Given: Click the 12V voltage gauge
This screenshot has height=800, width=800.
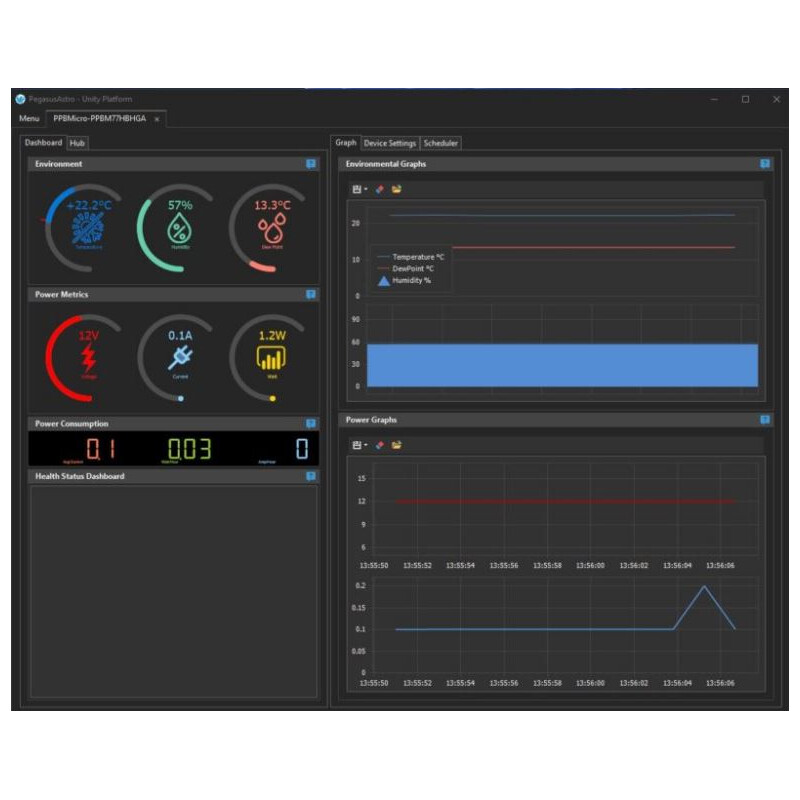Looking at the screenshot, I should click(87, 357).
